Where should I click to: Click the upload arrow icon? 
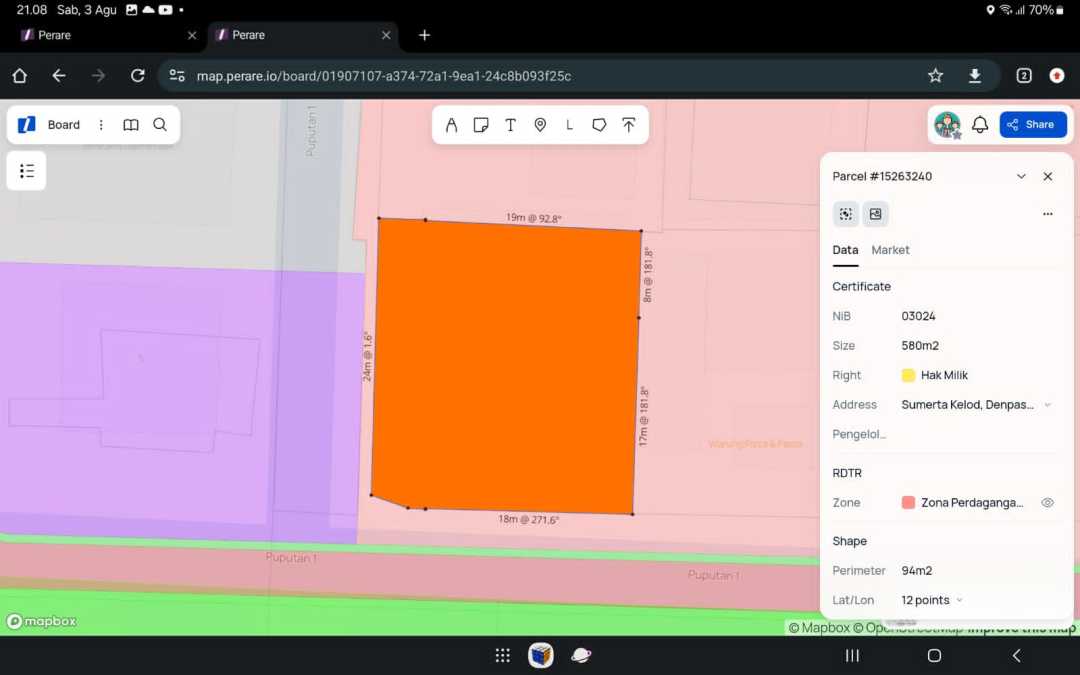point(628,125)
